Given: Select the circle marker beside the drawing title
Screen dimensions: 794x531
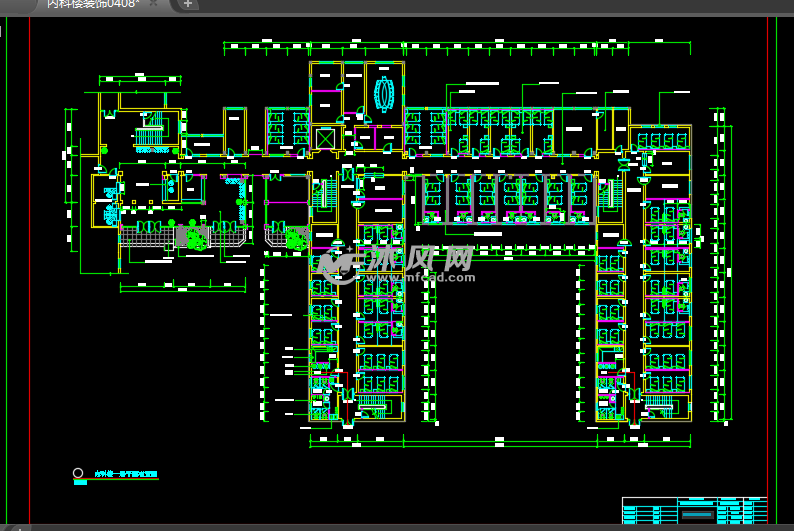Looking at the screenshot, I should [79, 473].
